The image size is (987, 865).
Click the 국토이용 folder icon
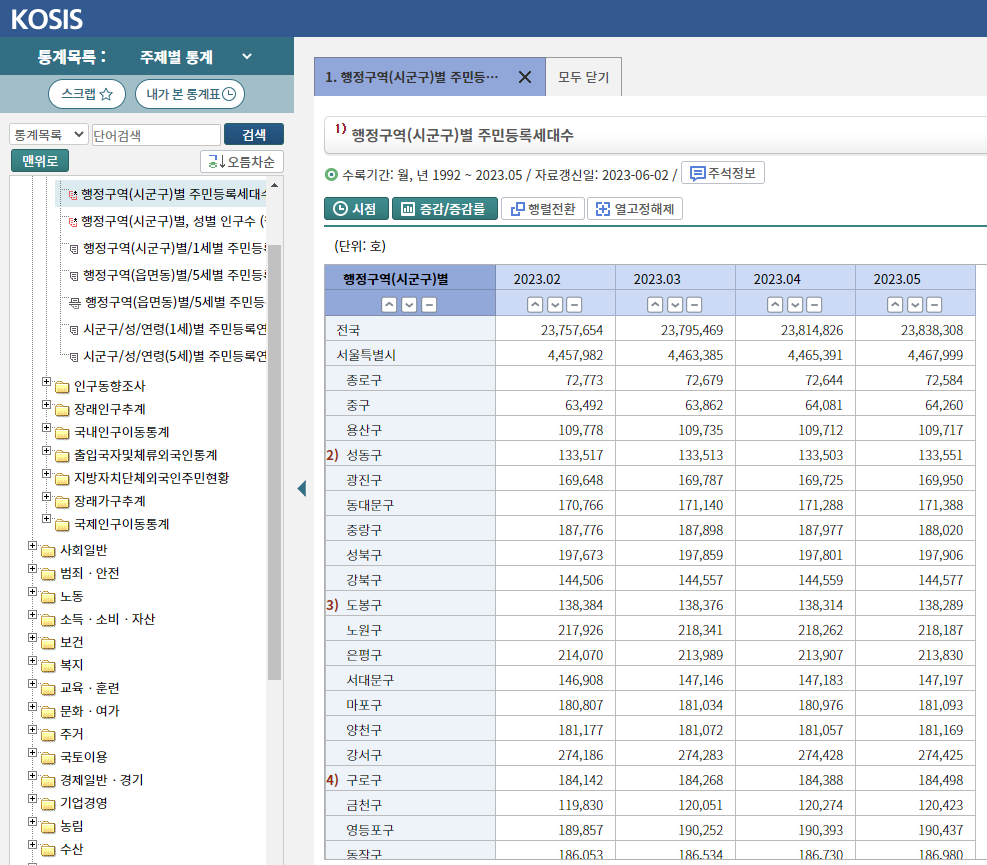[48, 758]
